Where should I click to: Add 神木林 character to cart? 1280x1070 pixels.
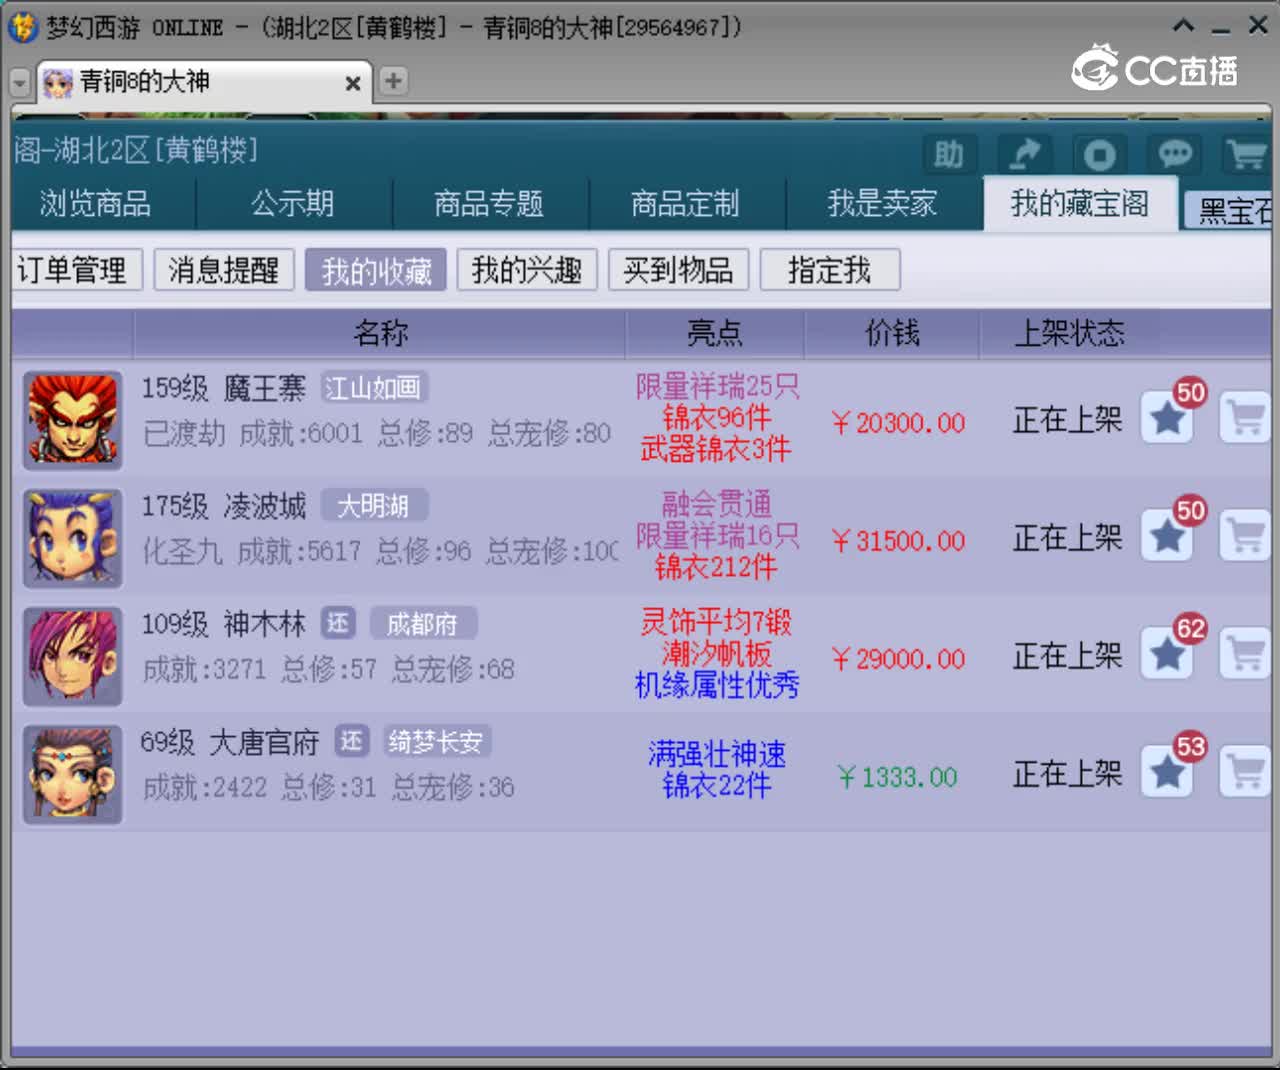click(1244, 654)
